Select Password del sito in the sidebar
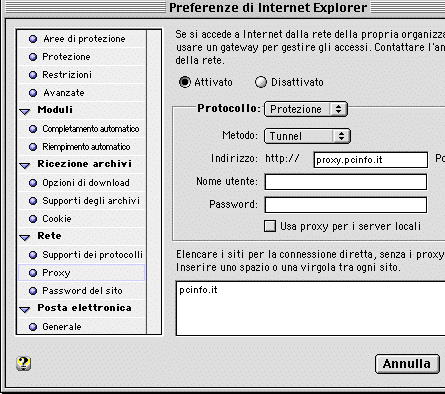 82,291
